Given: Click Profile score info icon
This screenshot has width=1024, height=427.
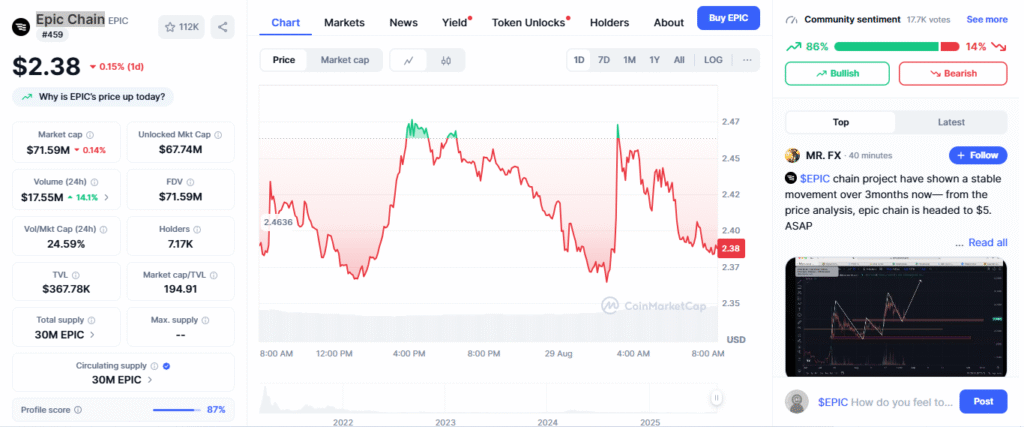Looking at the screenshot, I should pos(78,410).
